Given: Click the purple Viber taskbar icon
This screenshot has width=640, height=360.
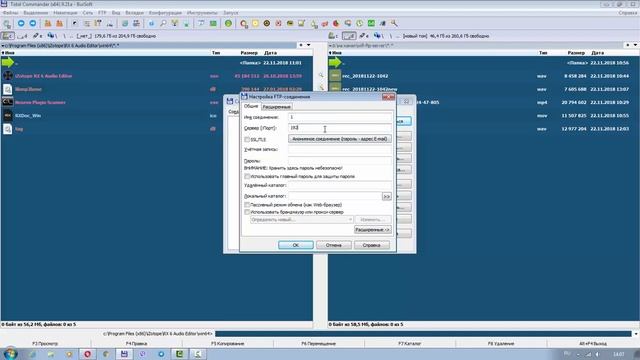Looking at the screenshot, I should pyautogui.click(x=142, y=354).
